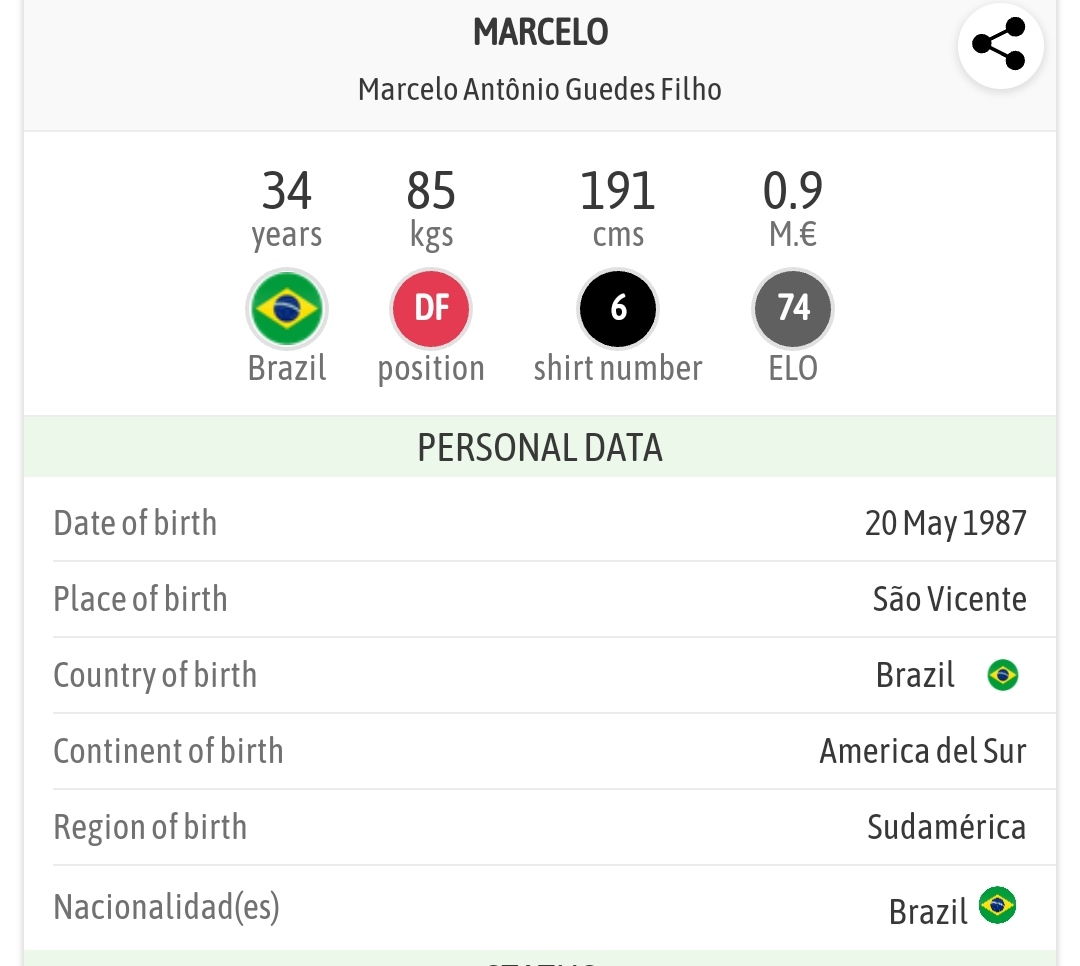
Task: Open the São Vicente place of birth
Action: (x=950, y=599)
